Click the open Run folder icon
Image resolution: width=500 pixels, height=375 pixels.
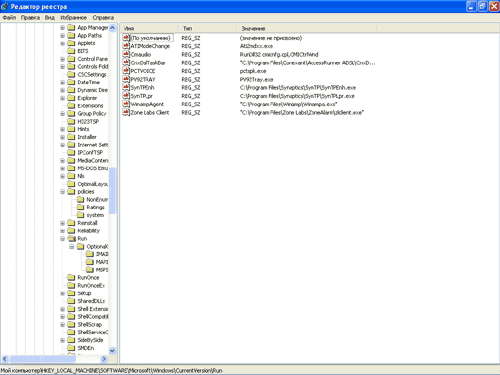coord(71,239)
